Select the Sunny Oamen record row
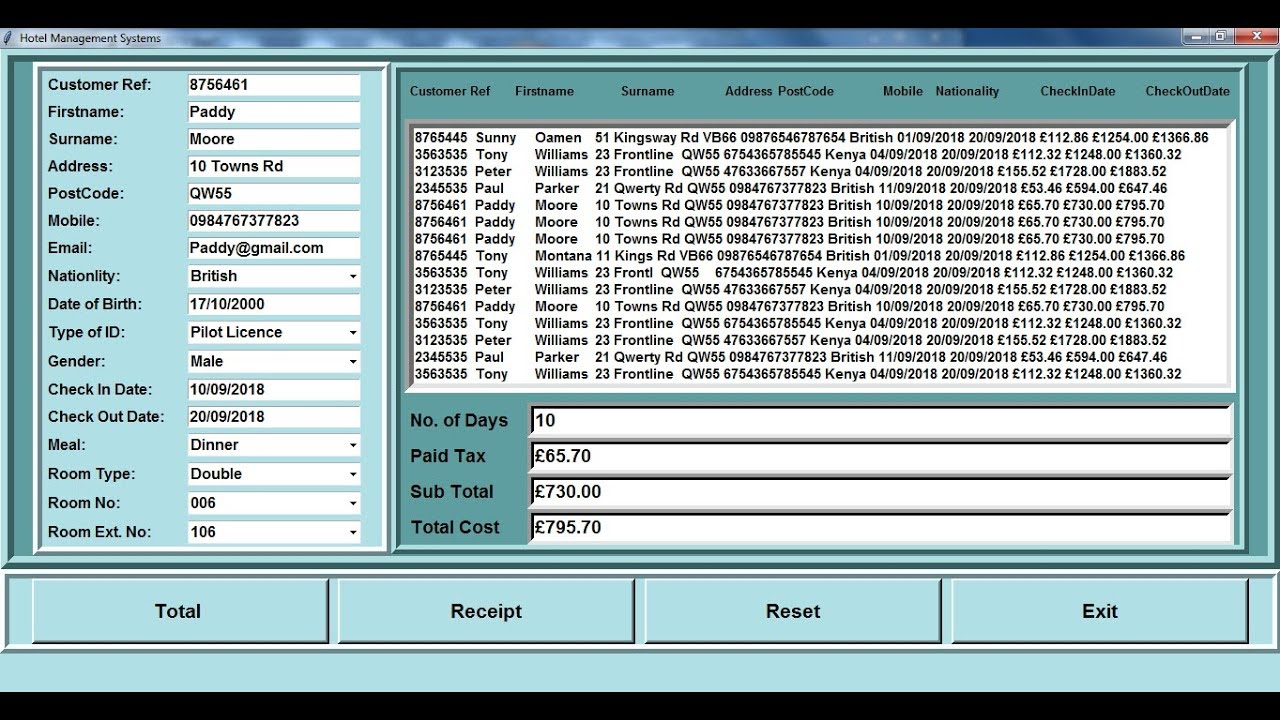The height and width of the screenshot is (720, 1280). 811,138
